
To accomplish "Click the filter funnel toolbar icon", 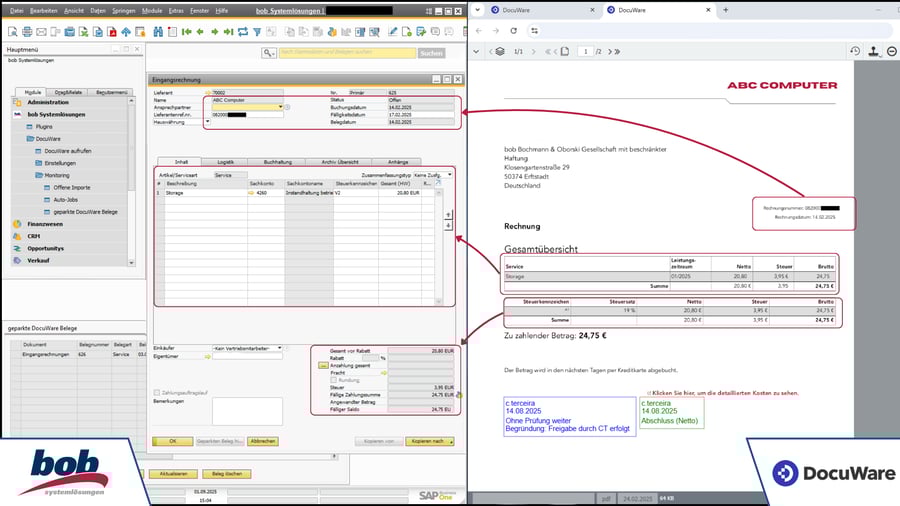I will (257, 32).
